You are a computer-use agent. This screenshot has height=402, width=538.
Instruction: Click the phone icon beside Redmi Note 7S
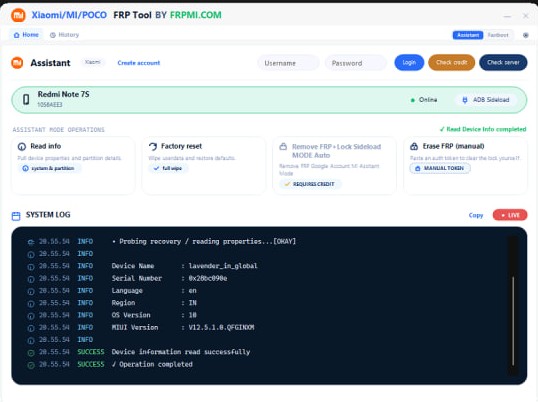pyautogui.click(x=26, y=99)
